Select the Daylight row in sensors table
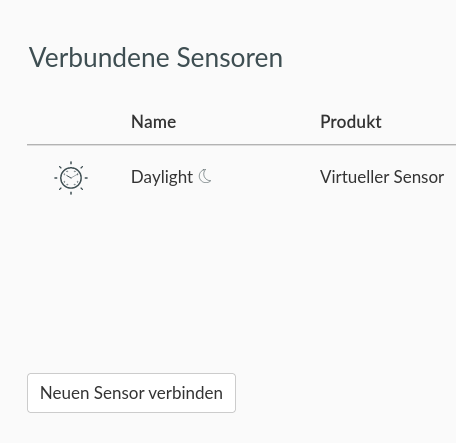456x443 pixels. point(241,178)
